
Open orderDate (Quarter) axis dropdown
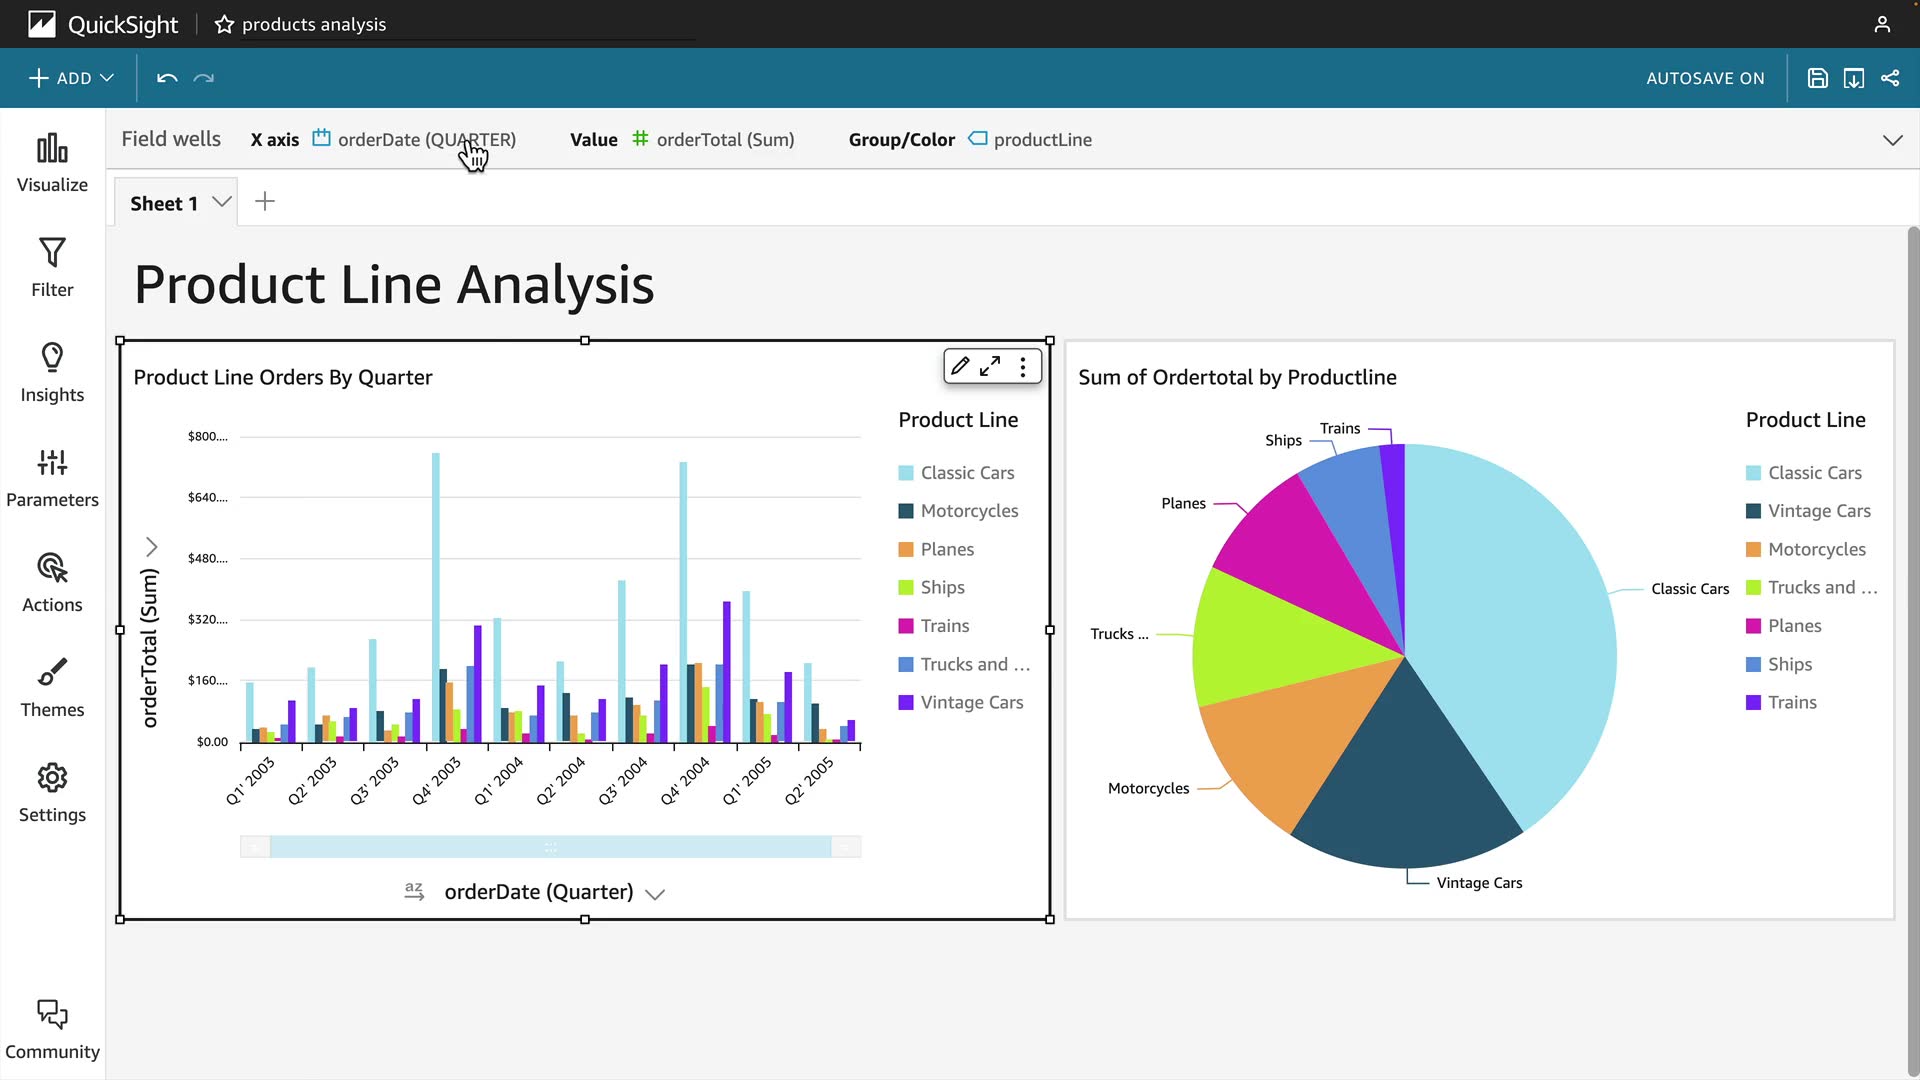pos(655,893)
